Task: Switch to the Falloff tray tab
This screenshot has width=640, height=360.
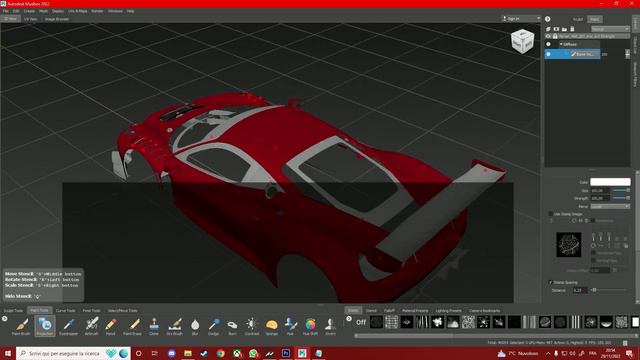Action: (x=389, y=311)
